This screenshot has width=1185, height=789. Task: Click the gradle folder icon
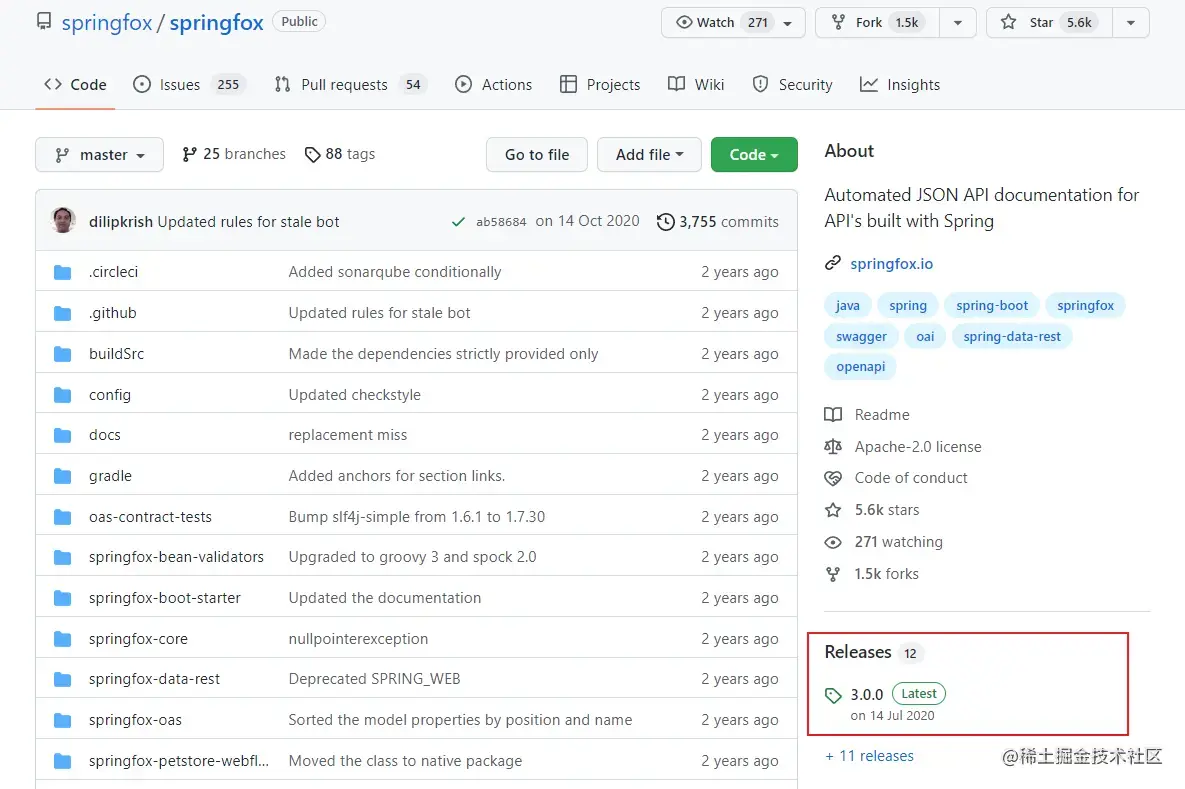point(63,476)
